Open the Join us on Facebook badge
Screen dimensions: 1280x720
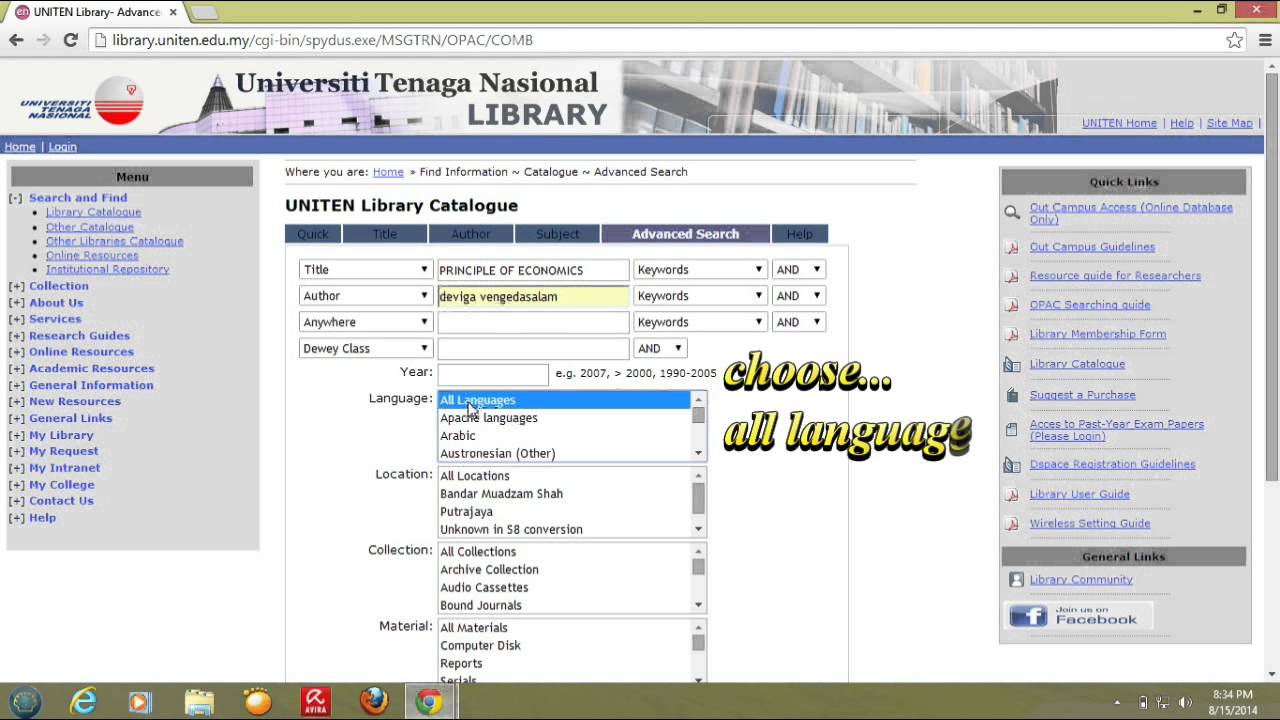click(1076, 615)
